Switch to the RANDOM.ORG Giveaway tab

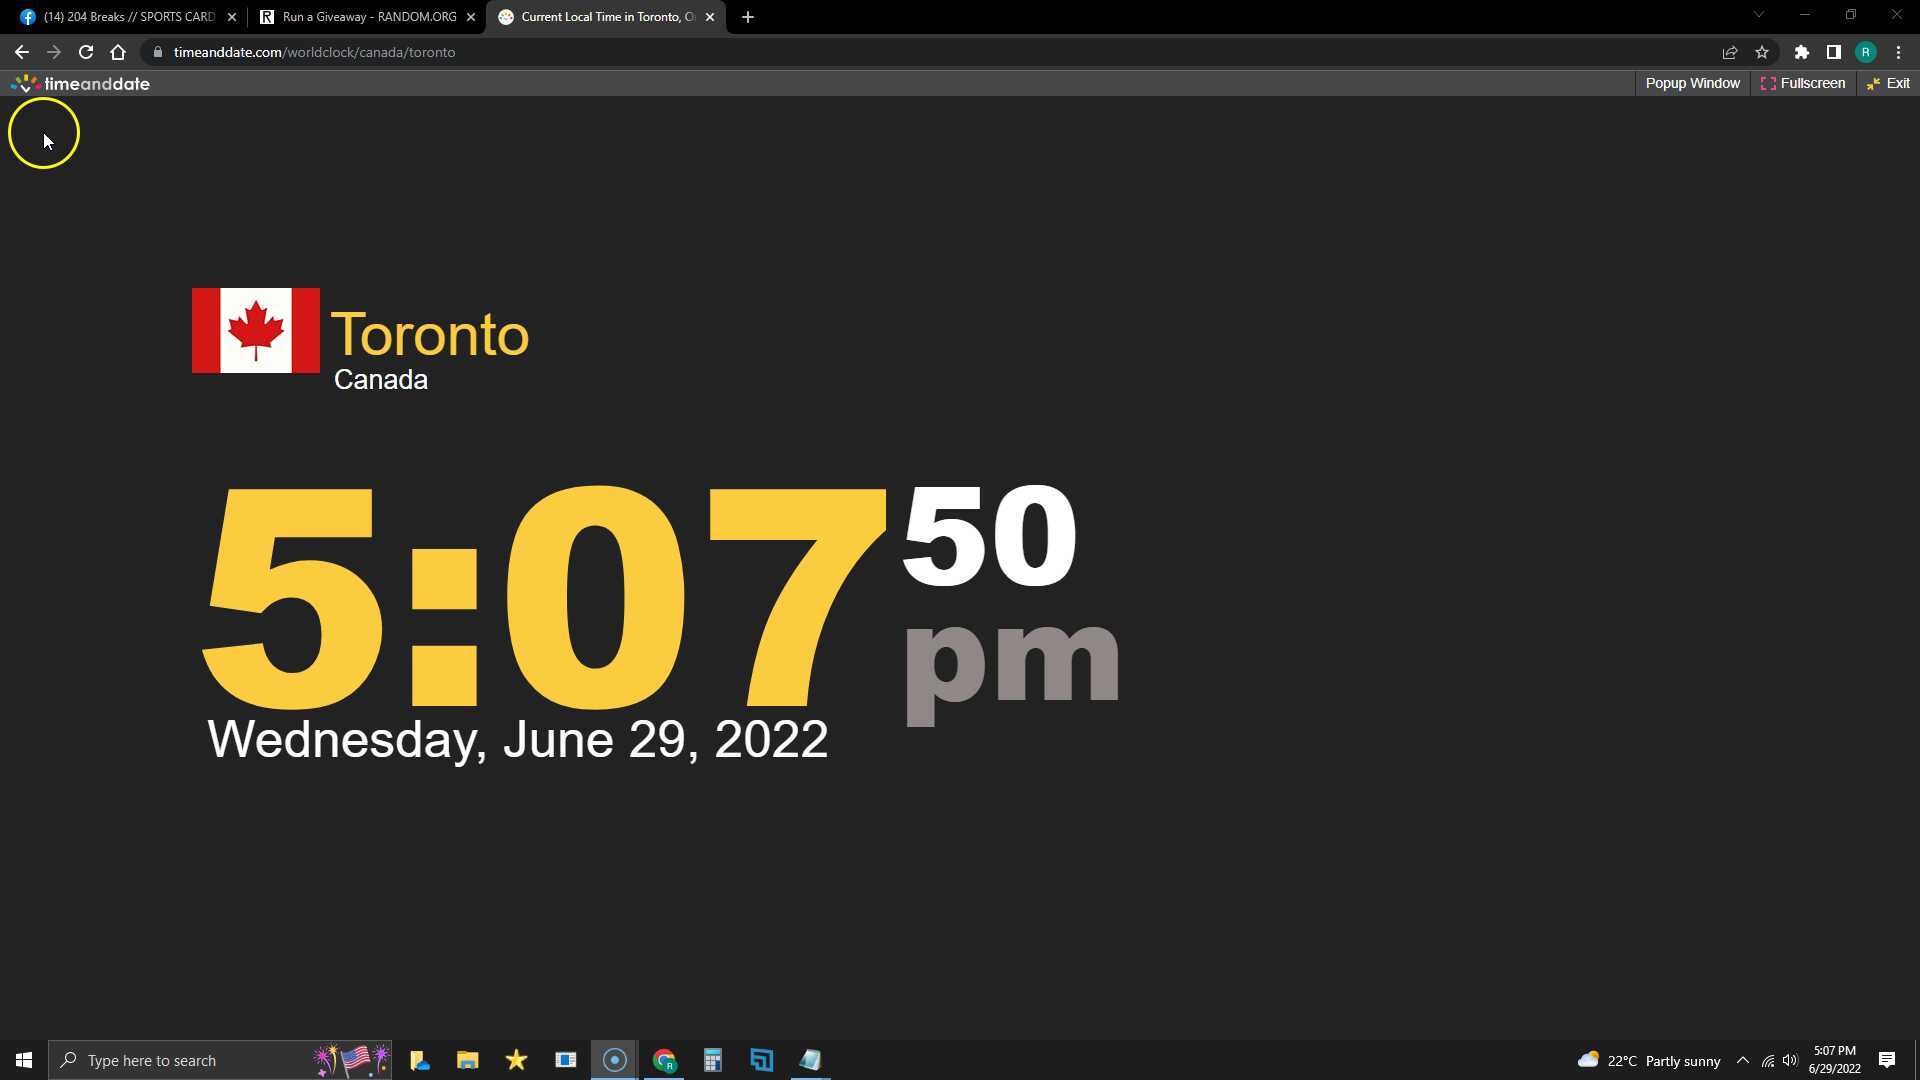(x=368, y=17)
